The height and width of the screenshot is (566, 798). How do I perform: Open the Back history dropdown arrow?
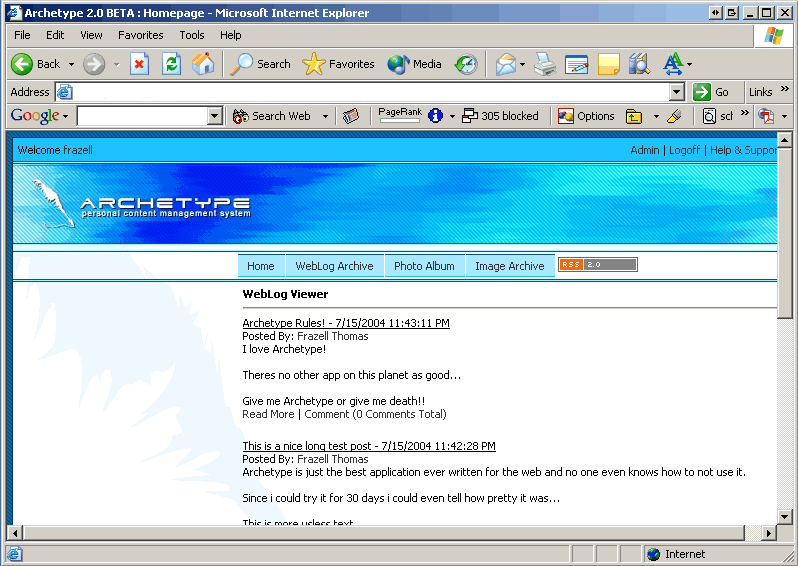pyautogui.click(x=71, y=65)
